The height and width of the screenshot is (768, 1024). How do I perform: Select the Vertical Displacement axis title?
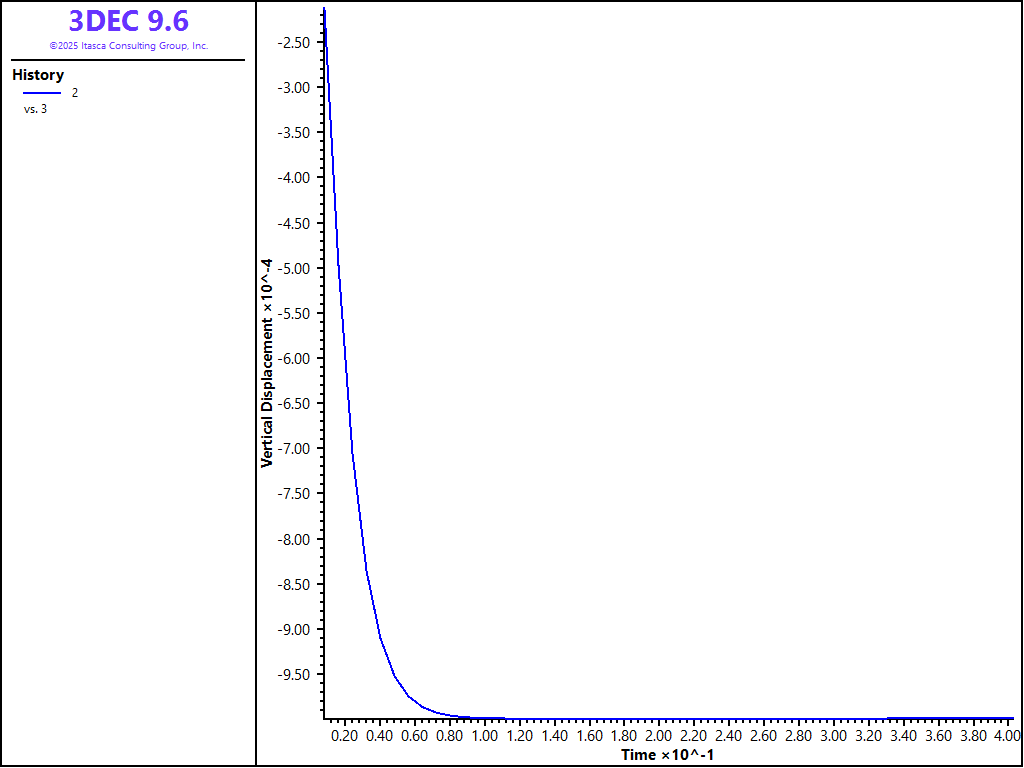267,361
